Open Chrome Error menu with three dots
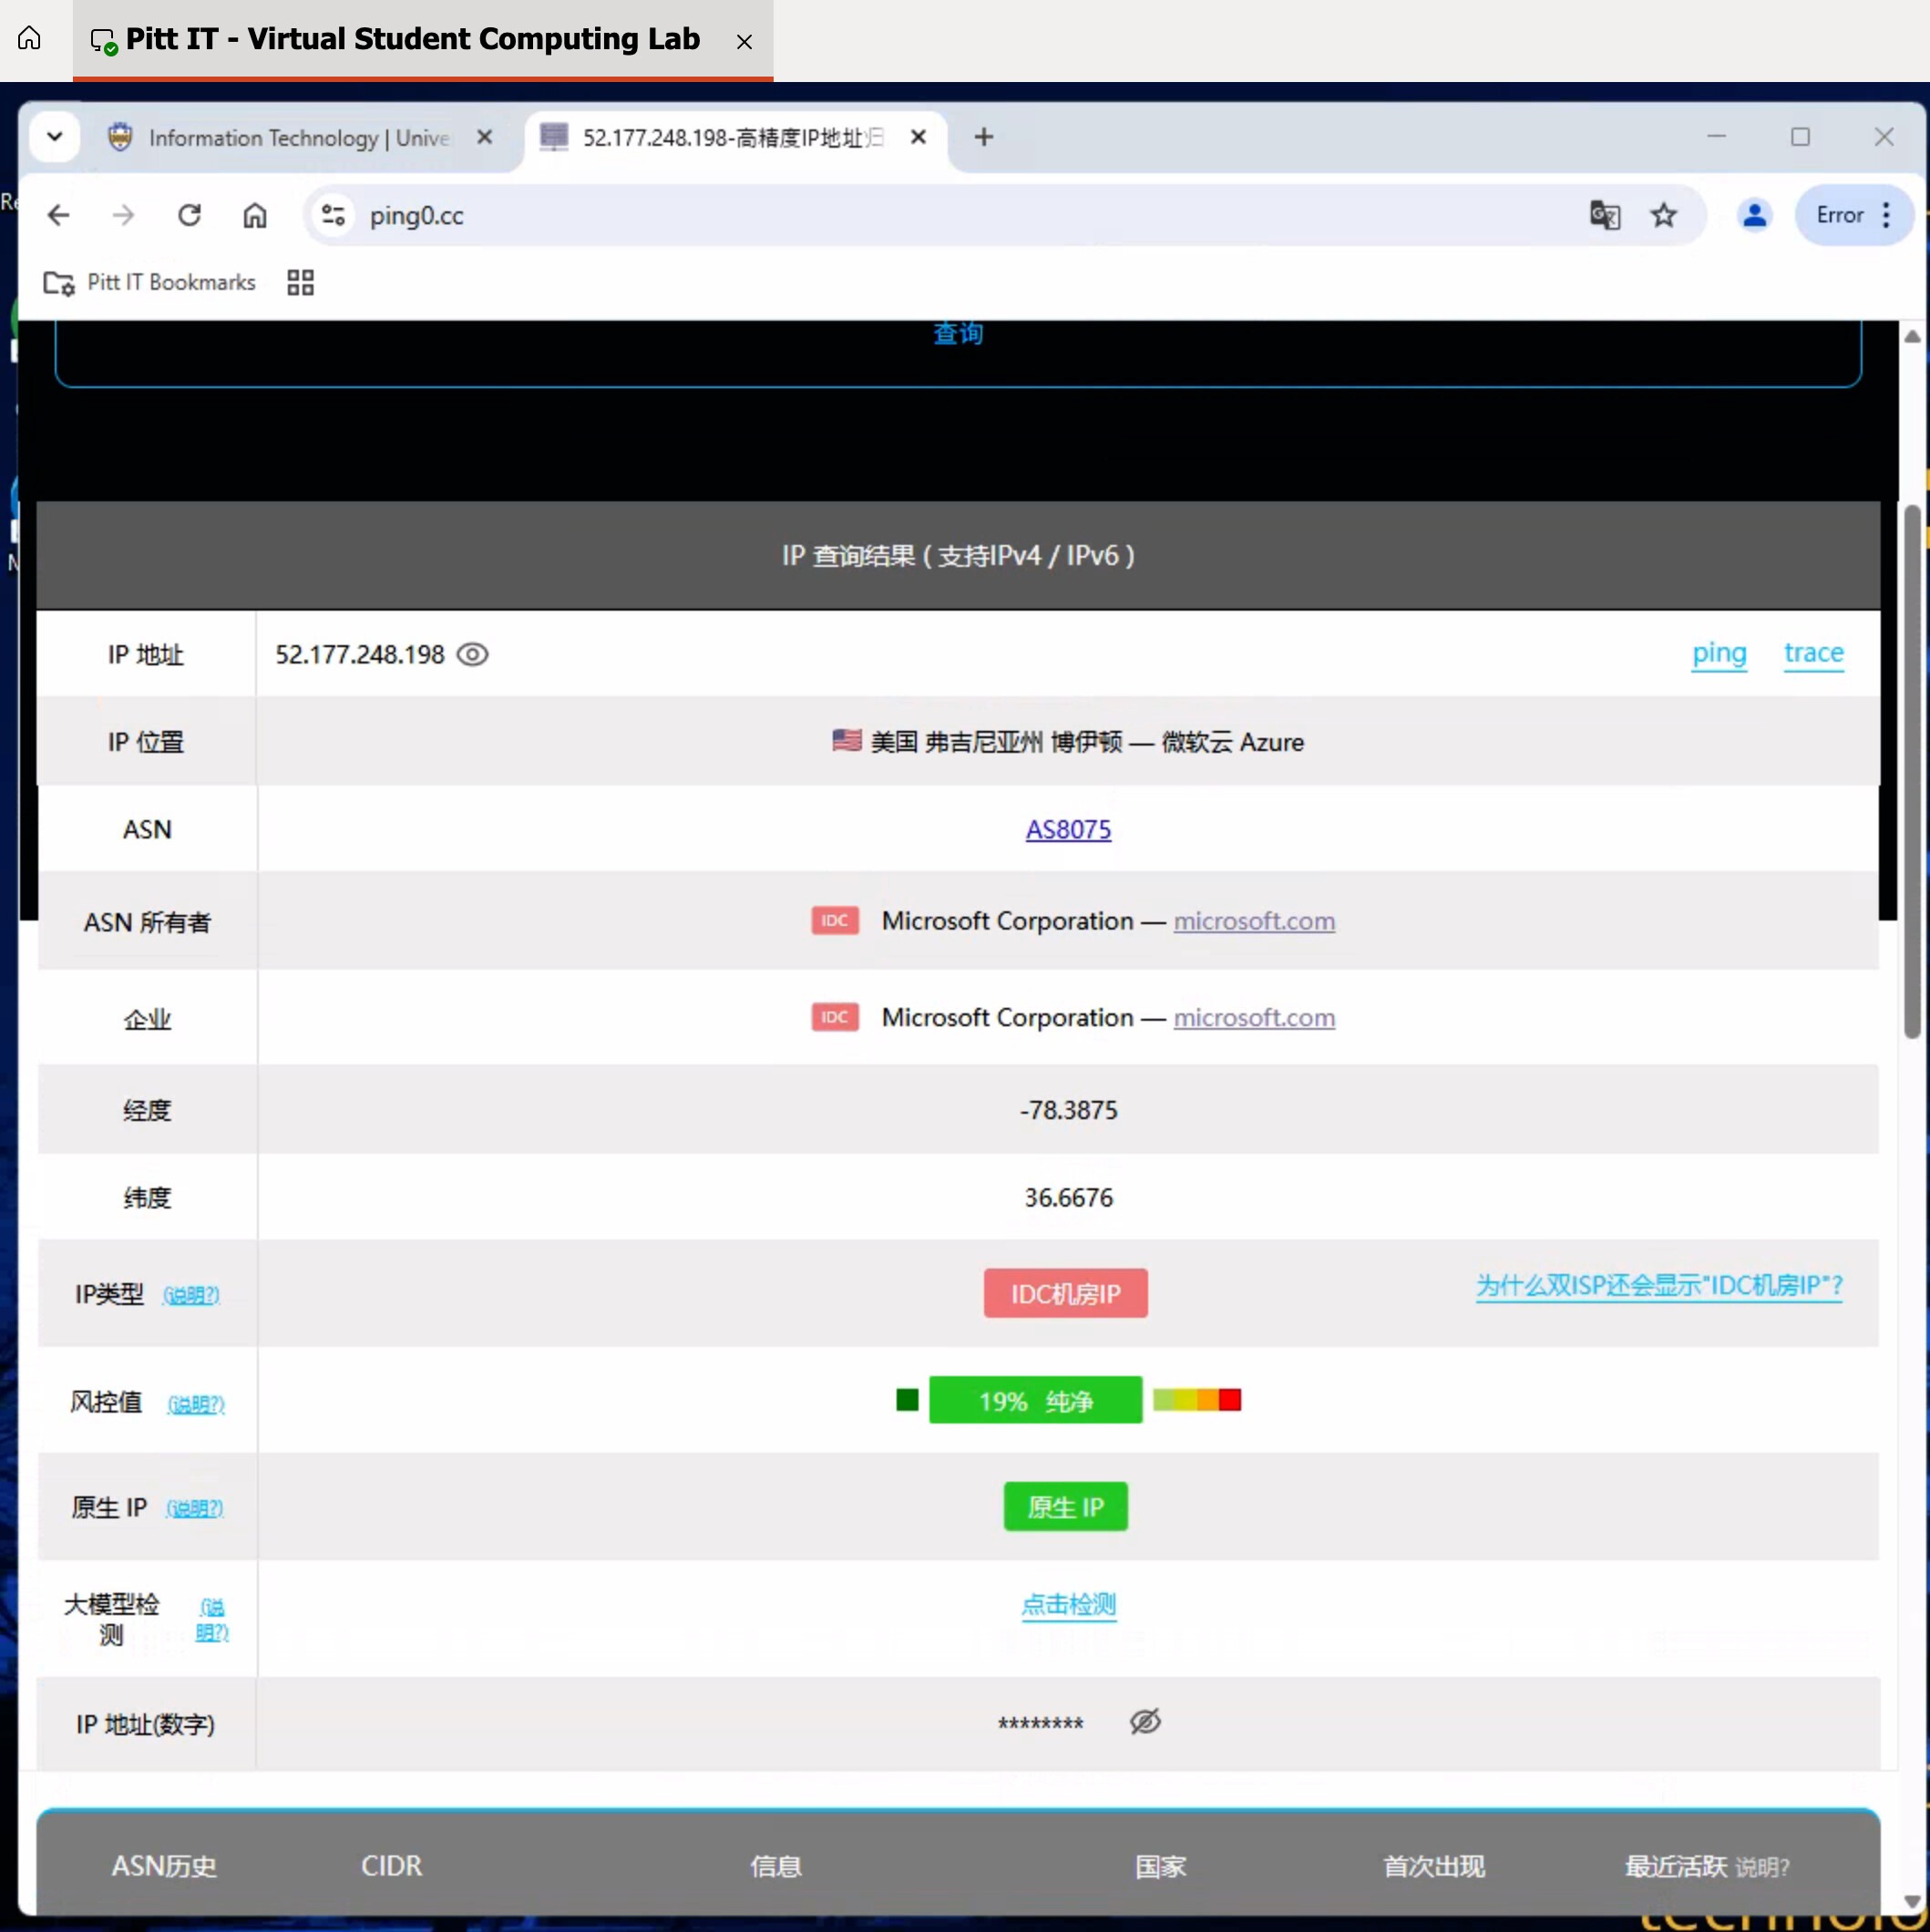Image resolution: width=1930 pixels, height=1932 pixels. coord(1885,215)
